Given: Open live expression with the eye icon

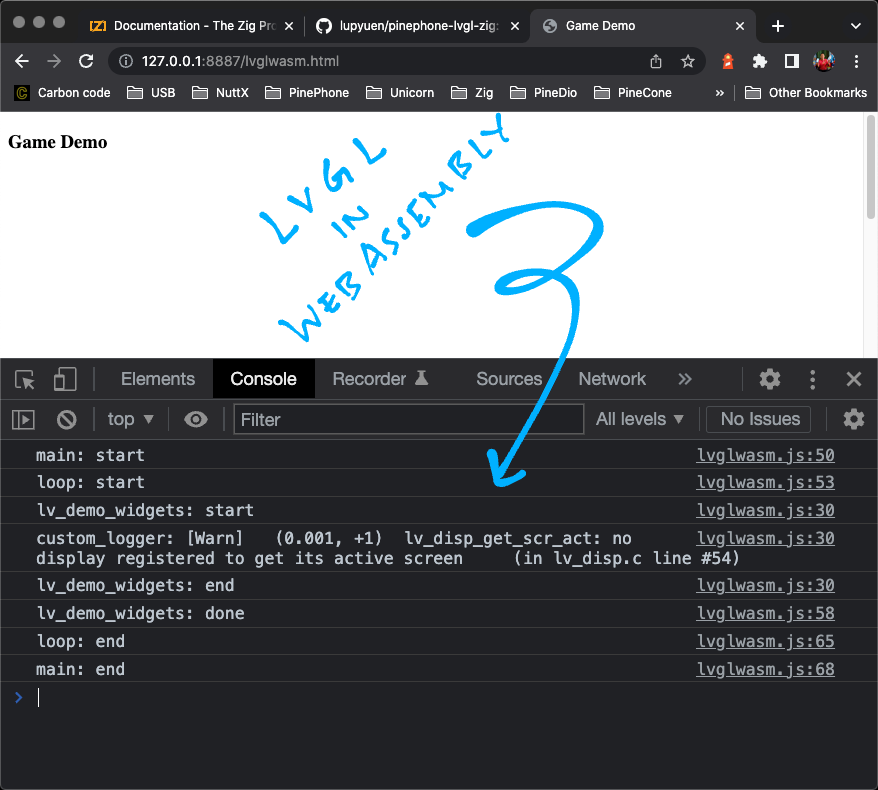Looking at the screenshot, I should (196, 419).
